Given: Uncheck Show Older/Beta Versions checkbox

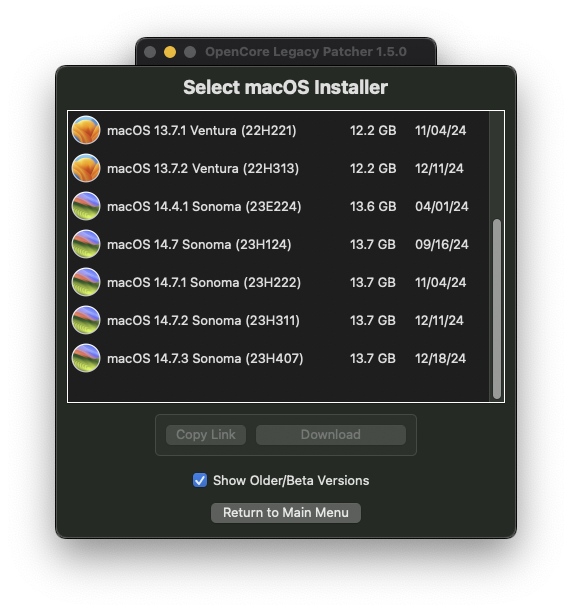Looking at the screenshot, I should 200,480.
